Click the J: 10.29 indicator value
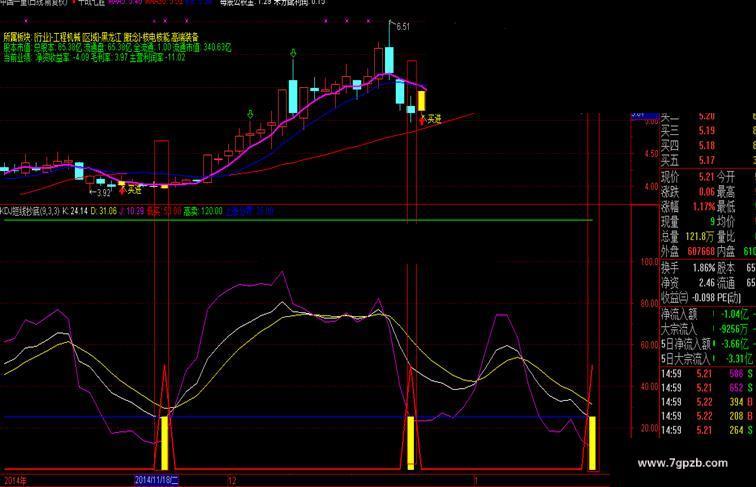Screen dimensions: 756x487 [x=131, y=211]
